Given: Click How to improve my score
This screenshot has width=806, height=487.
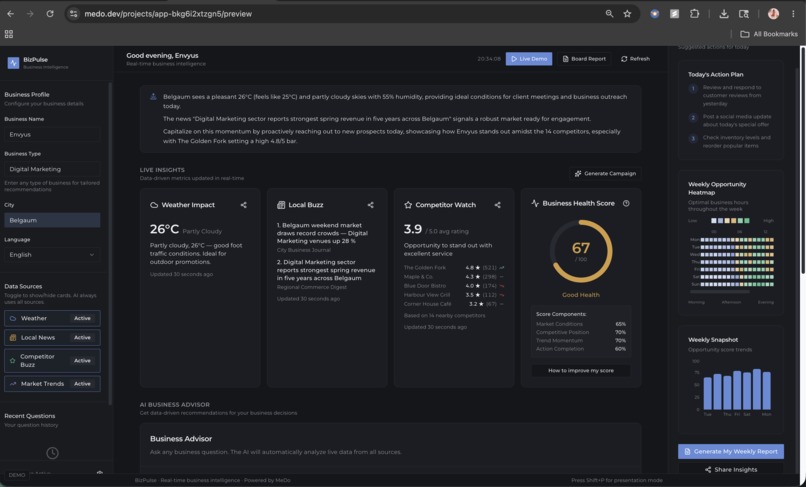Looking at the screenshot, I should click(x=581, y=370).
